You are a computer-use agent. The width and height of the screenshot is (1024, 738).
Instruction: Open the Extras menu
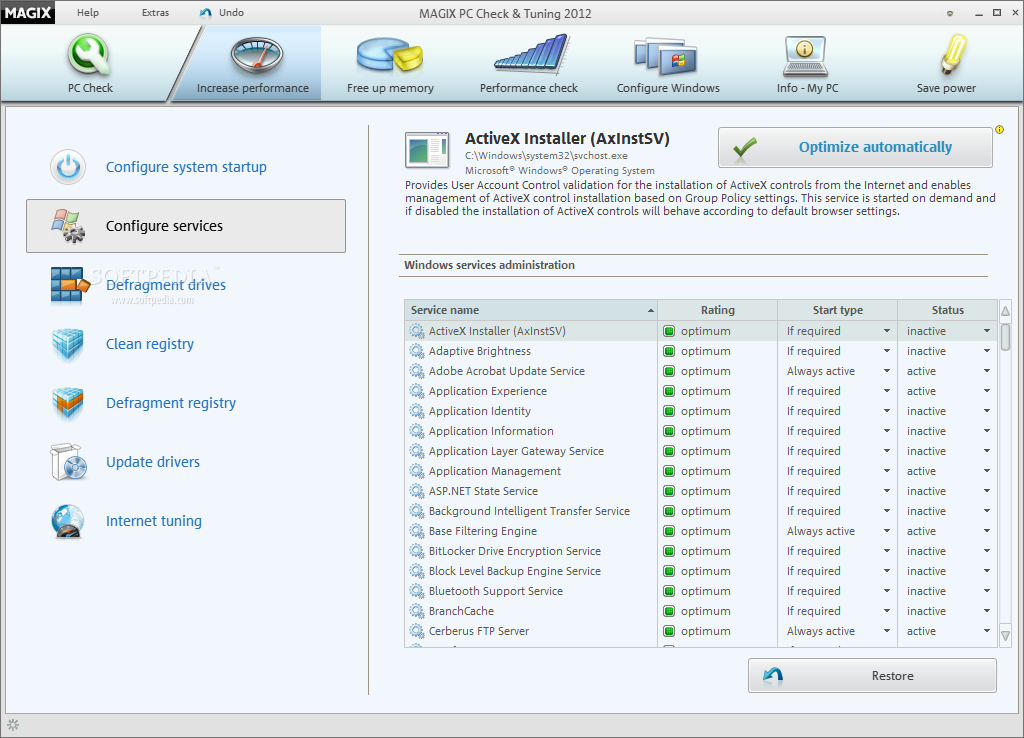click(155, 12)
